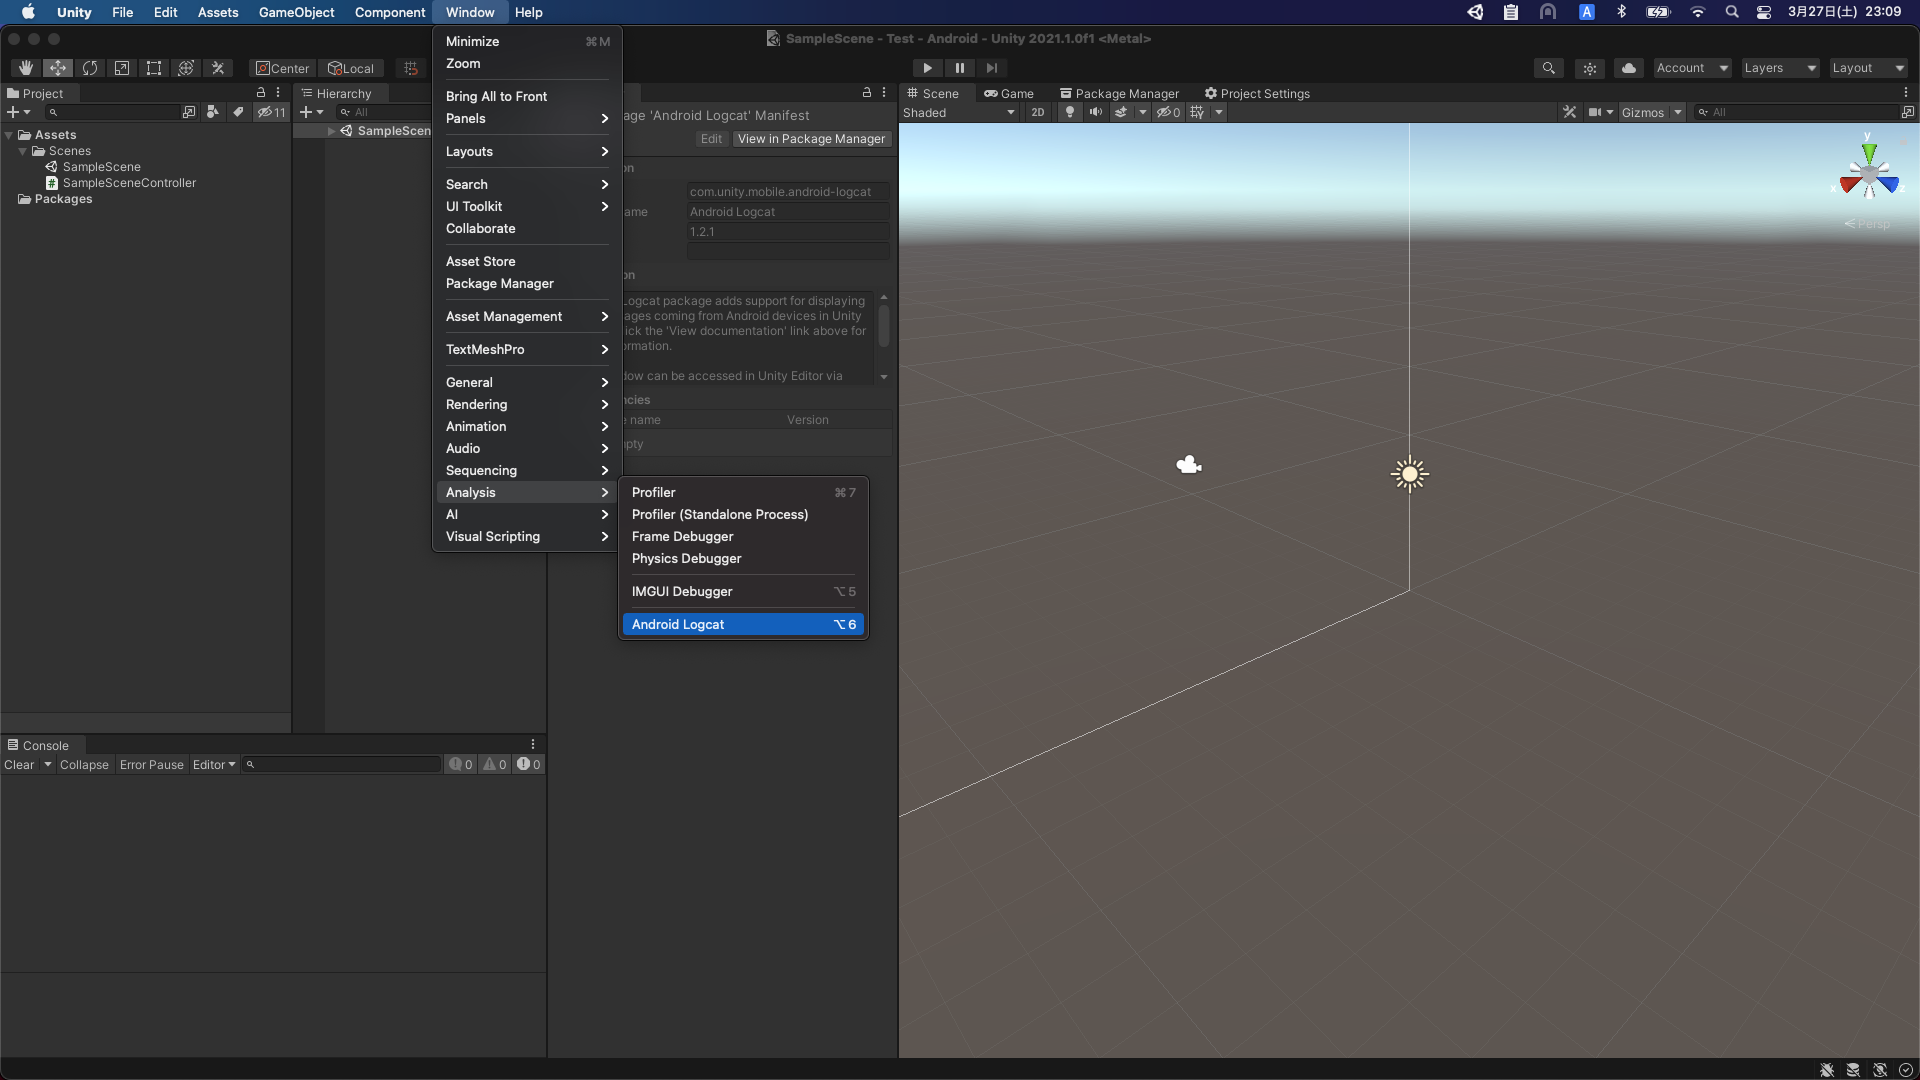Viewport: 1920px width, 1080px height.
Task: Open the Layout dropdown
Action: coord(1868,68)
